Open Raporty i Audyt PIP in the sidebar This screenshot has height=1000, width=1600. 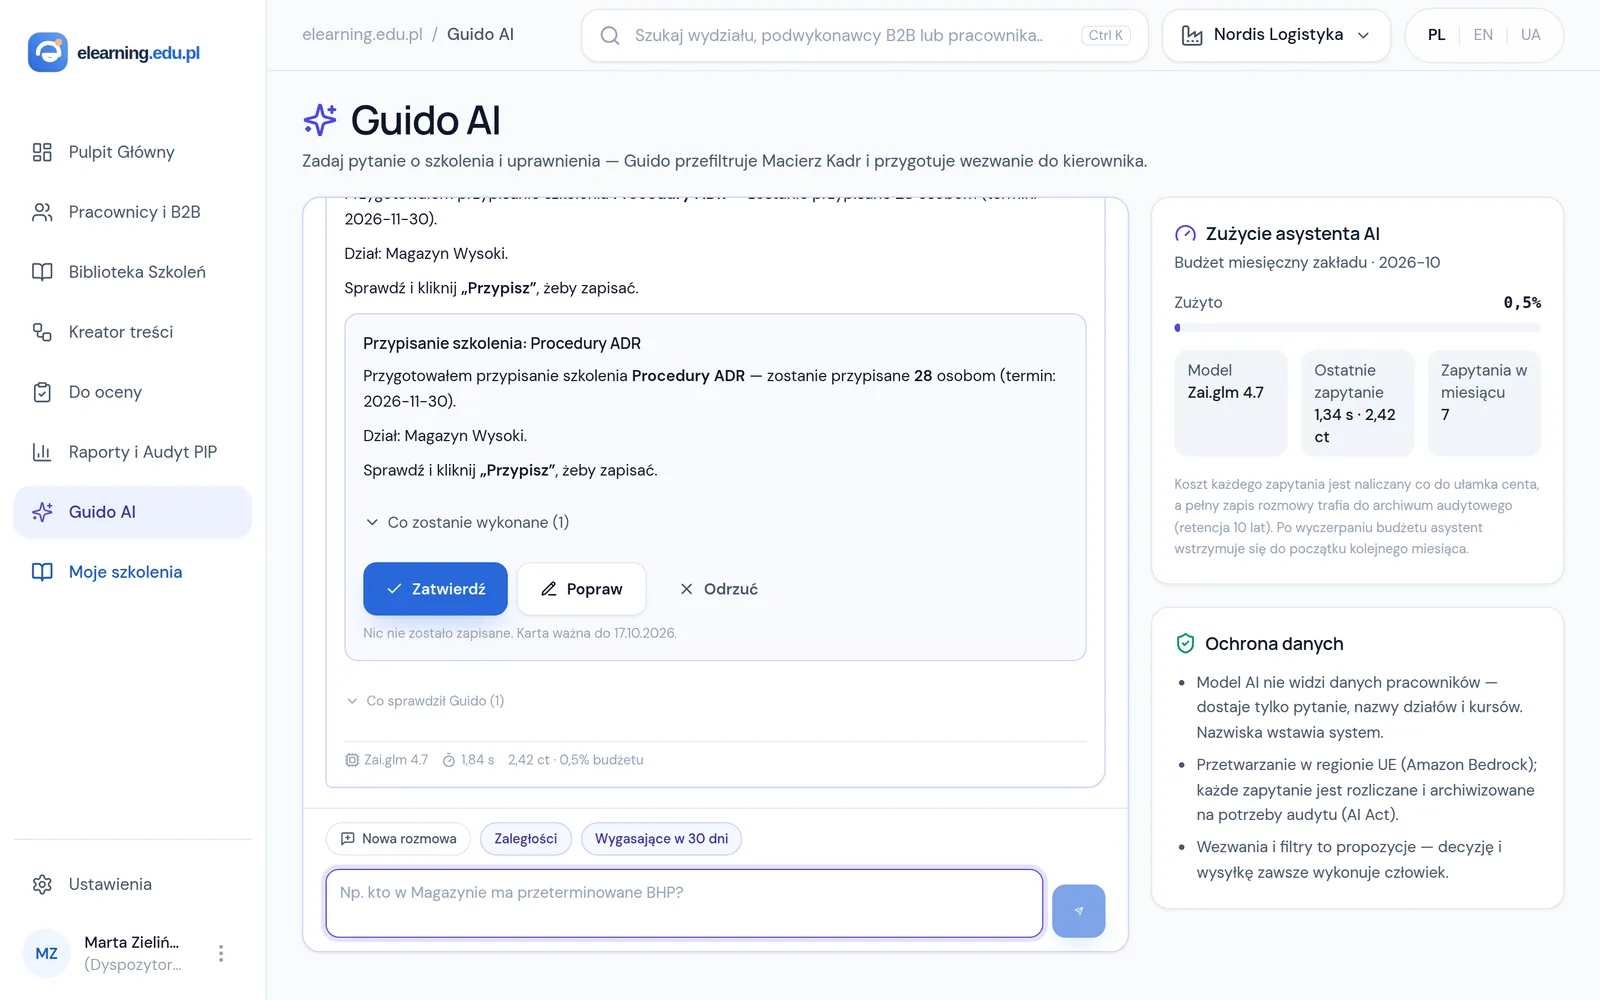click(x=133, y=452)
